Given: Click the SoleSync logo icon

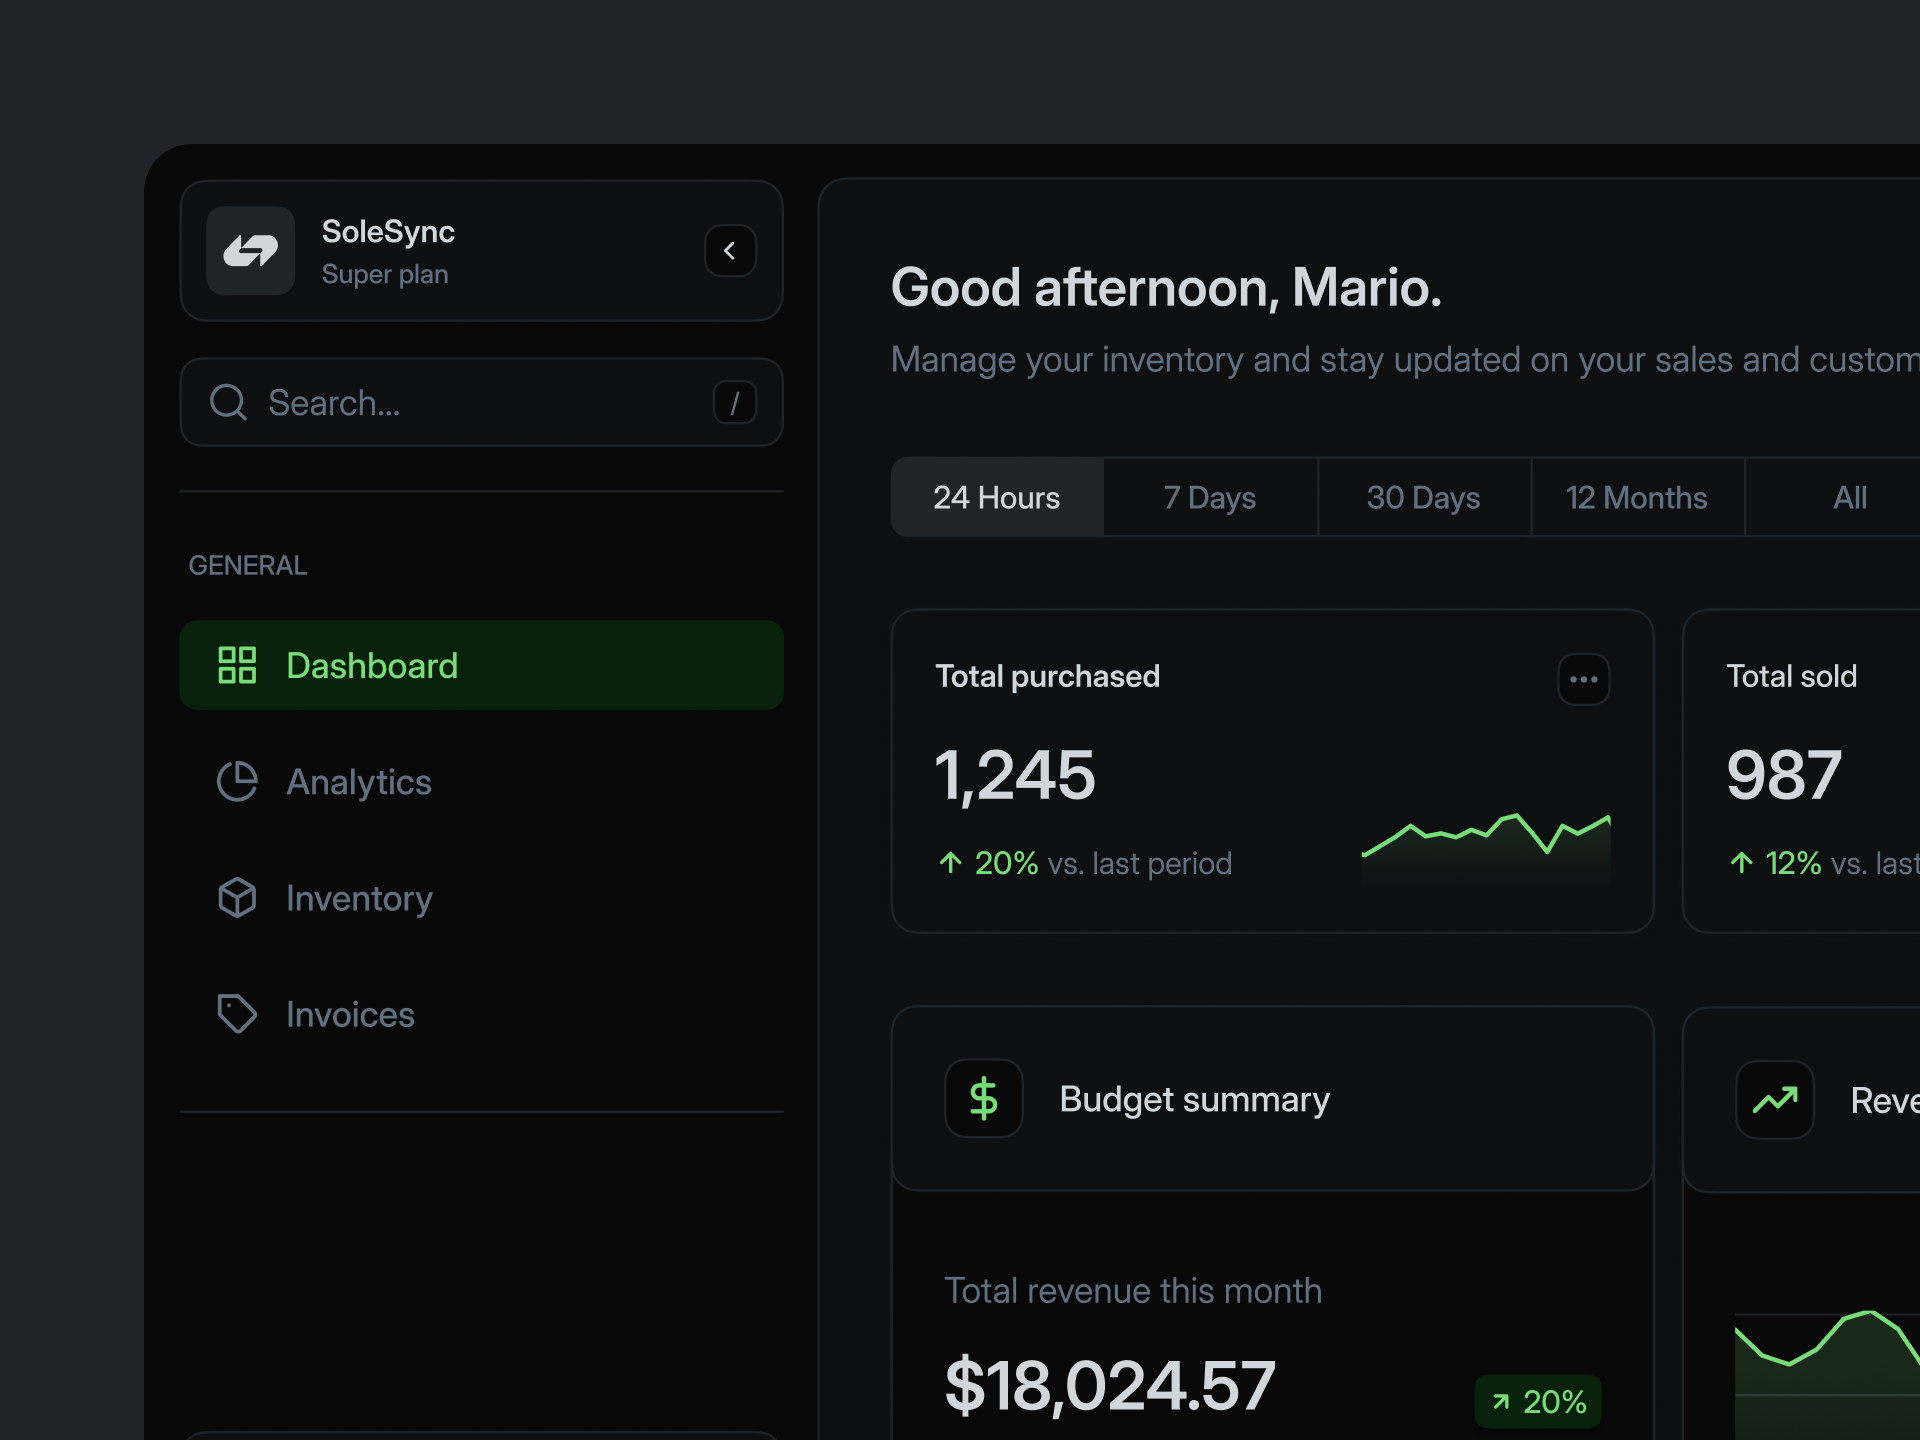Looking at the screenshot, I should click(250, 251).
